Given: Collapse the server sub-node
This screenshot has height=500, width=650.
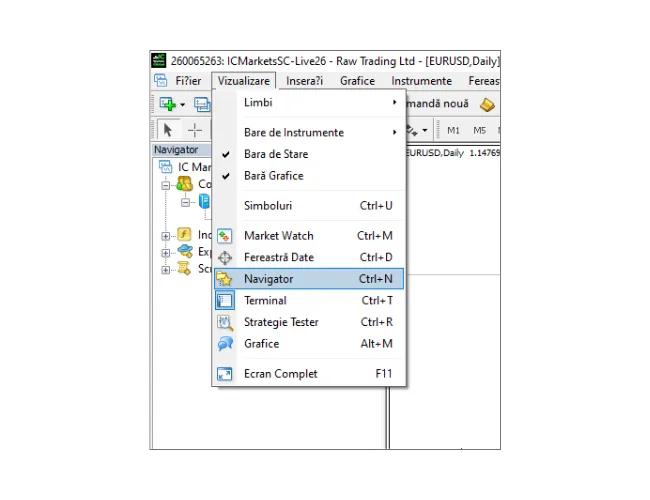Looking at the screenshot, I should point(185,202).
